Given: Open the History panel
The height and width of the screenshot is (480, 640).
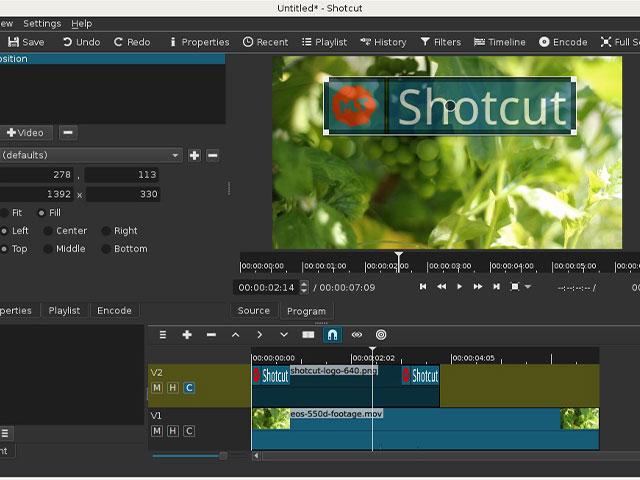Looking at the screenshot, I should click(x=383, y=42).
